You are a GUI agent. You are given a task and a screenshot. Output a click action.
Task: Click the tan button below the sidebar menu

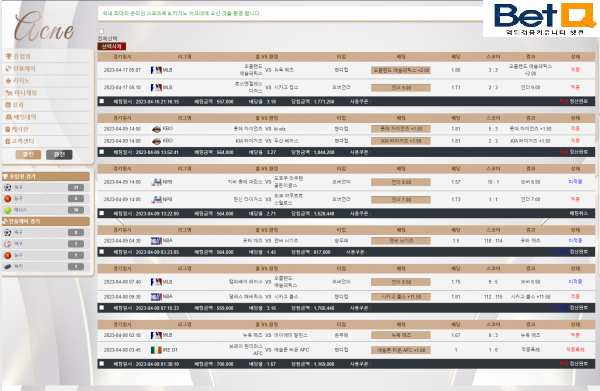click(x=28, y=155)
